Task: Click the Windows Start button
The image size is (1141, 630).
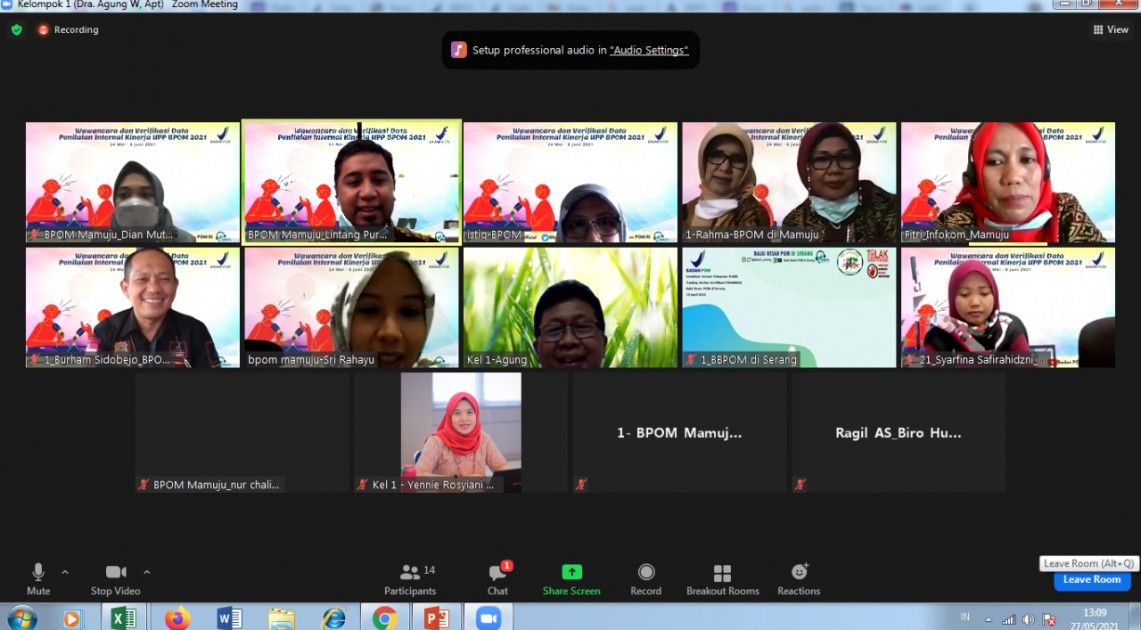Action: [22, 618]
